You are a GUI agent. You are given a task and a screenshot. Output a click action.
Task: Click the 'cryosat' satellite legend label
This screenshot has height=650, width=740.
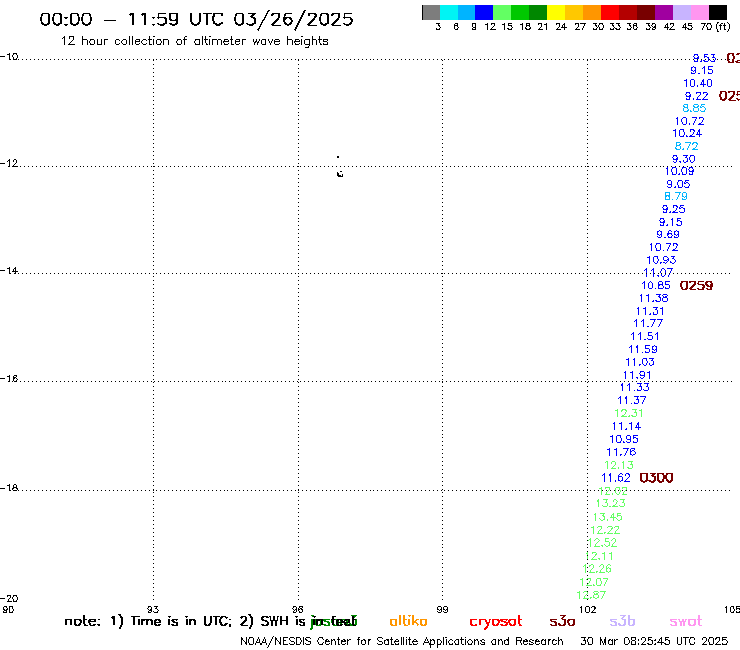(x=496, y=622)
